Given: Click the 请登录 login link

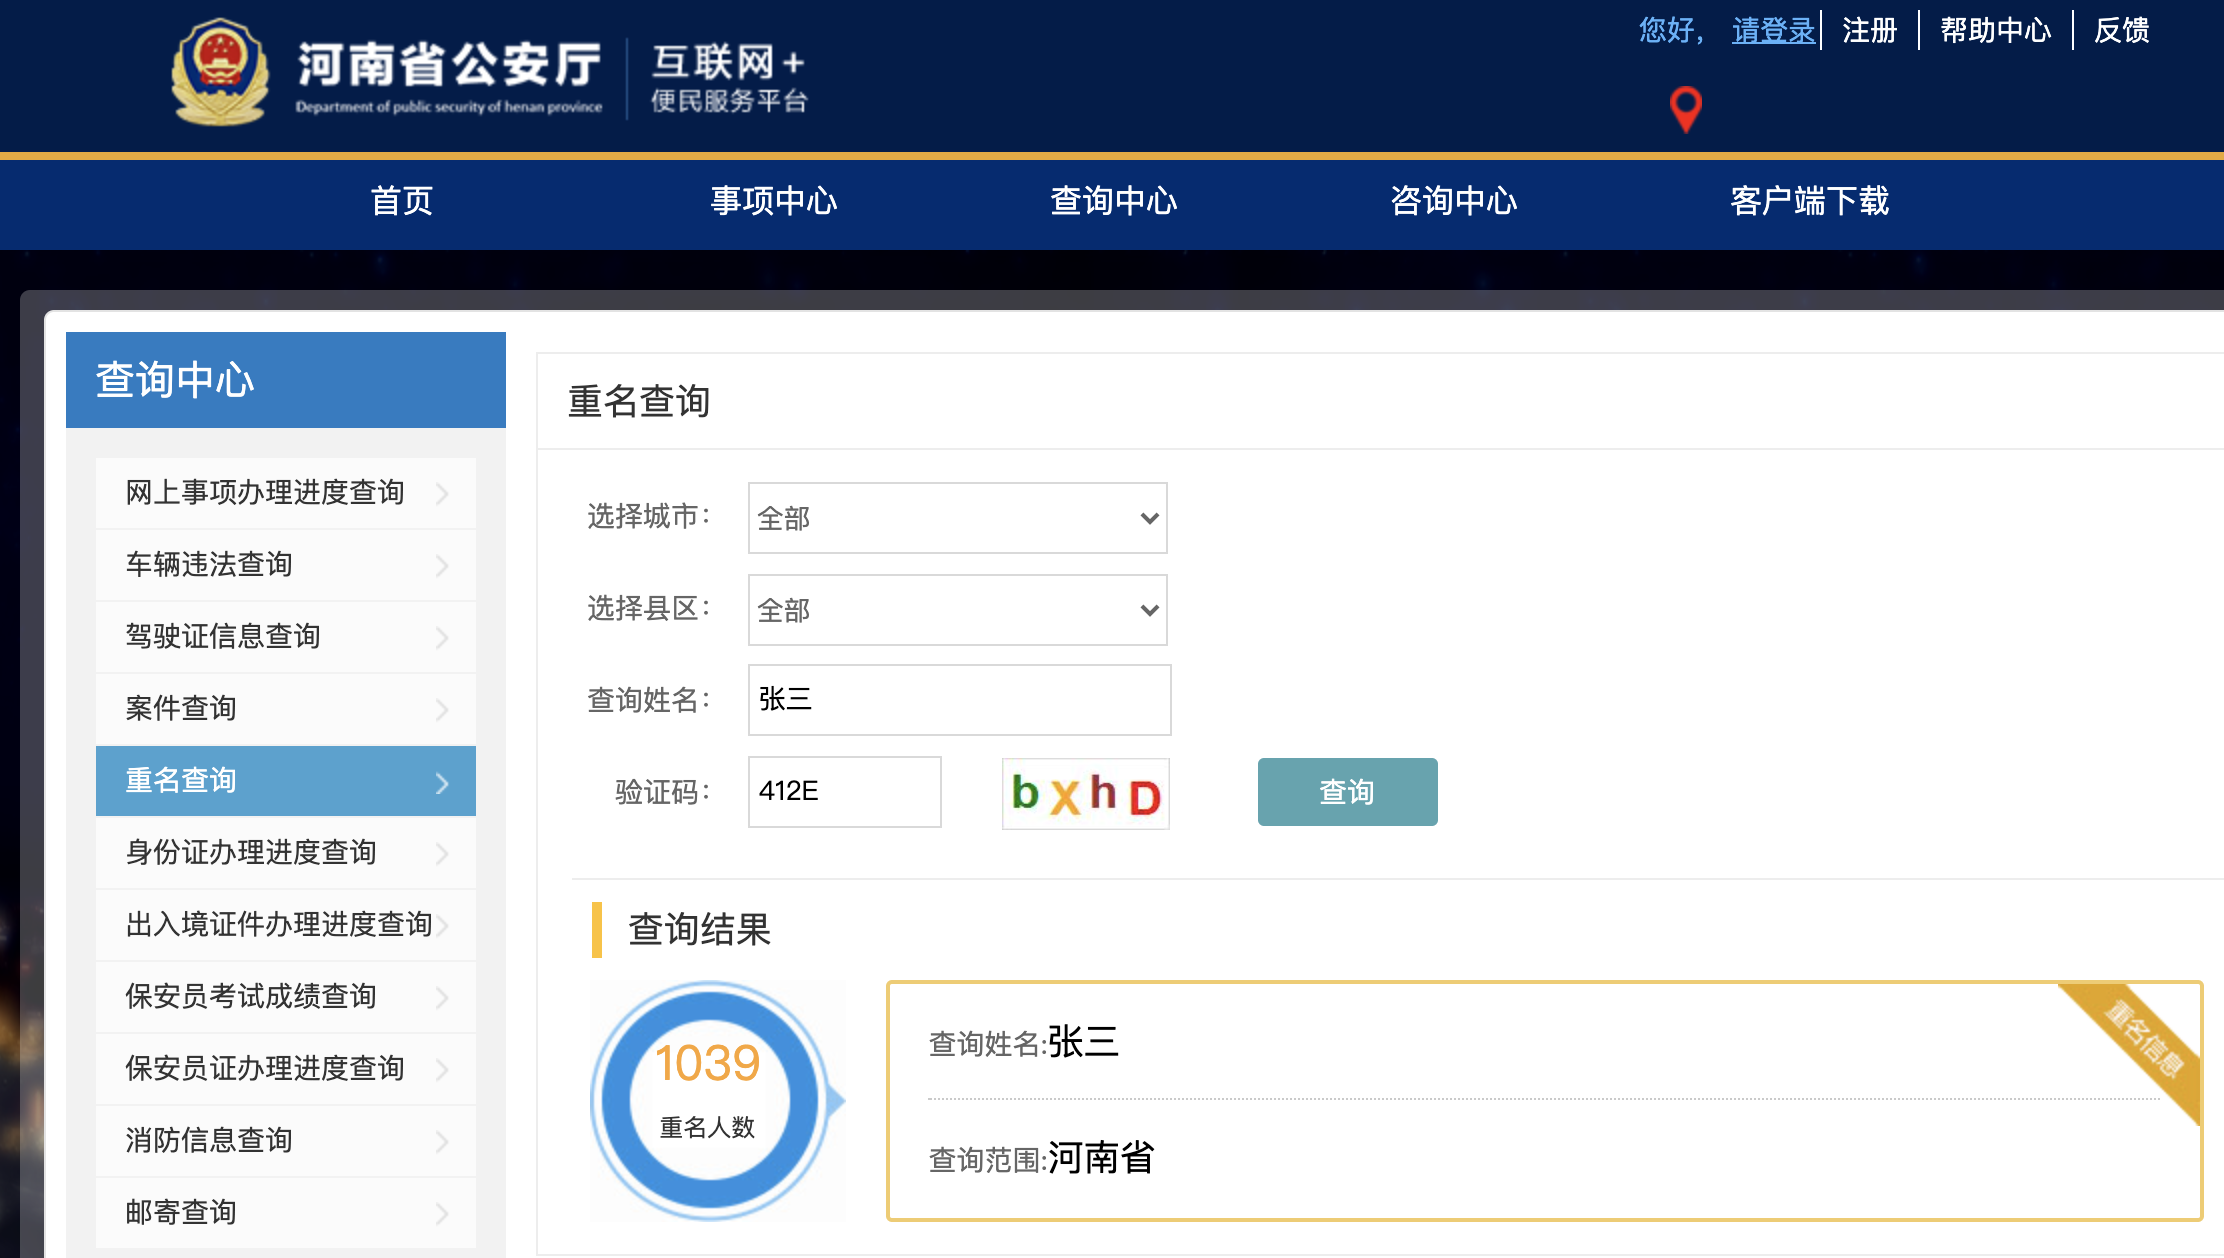Looking at the screenshot, I should click(1773, 31).
